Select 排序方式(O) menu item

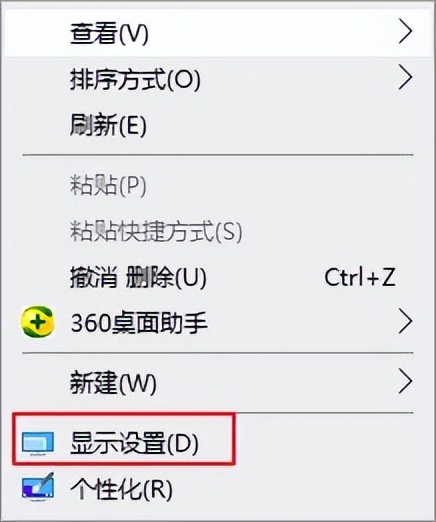[x=218, y=79]
